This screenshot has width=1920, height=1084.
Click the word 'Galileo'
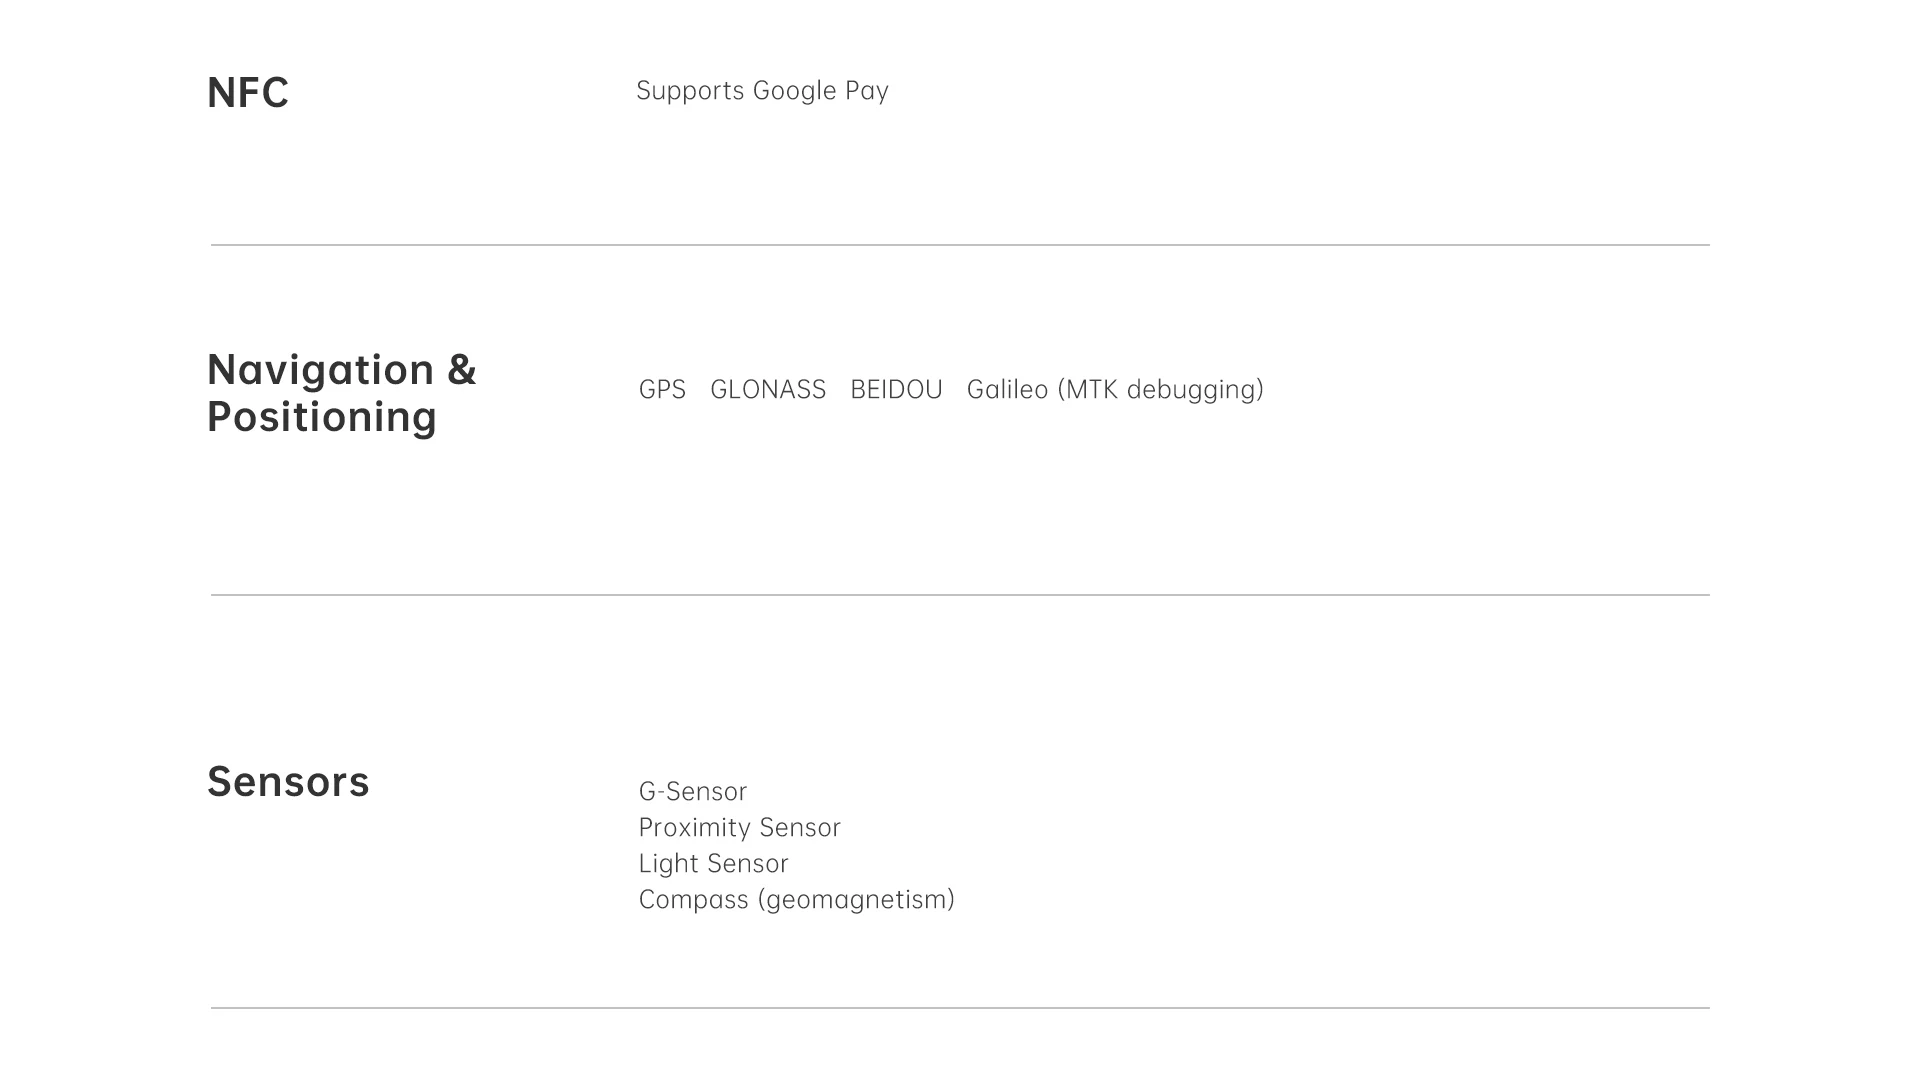pos(1007,390)
